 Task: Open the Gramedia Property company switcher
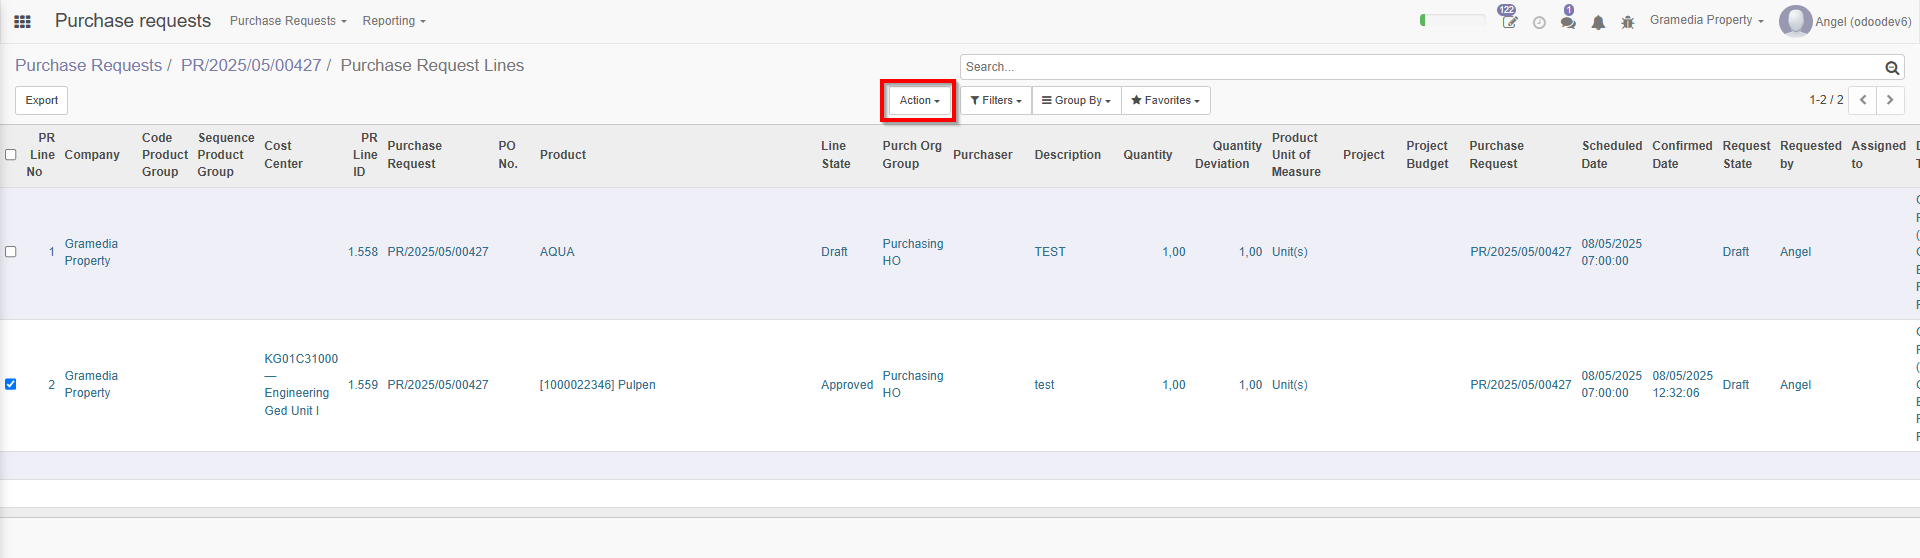(x=1706, y=20)
